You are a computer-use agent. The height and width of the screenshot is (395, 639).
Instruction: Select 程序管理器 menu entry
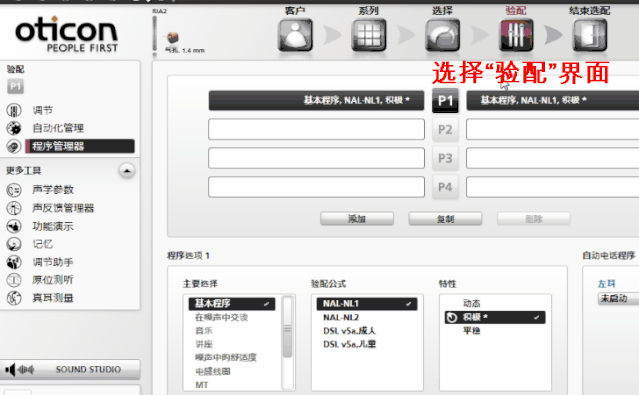point(80,146)
